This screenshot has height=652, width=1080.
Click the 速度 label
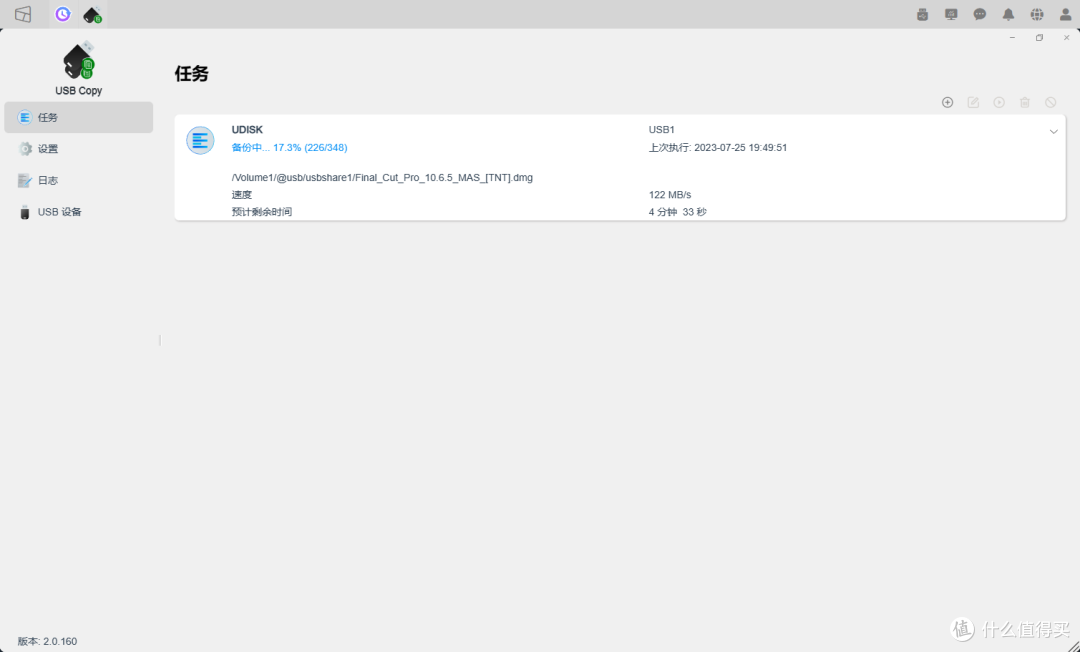point(242,195)
